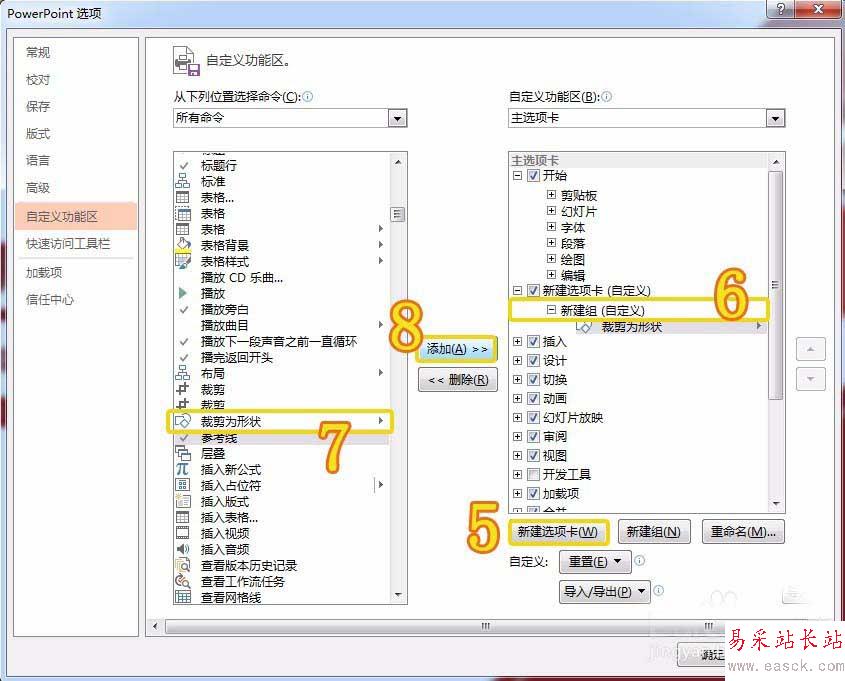Click the 插入占位符 icon
This screenshot has width=845, height=681.
(183, 485)
